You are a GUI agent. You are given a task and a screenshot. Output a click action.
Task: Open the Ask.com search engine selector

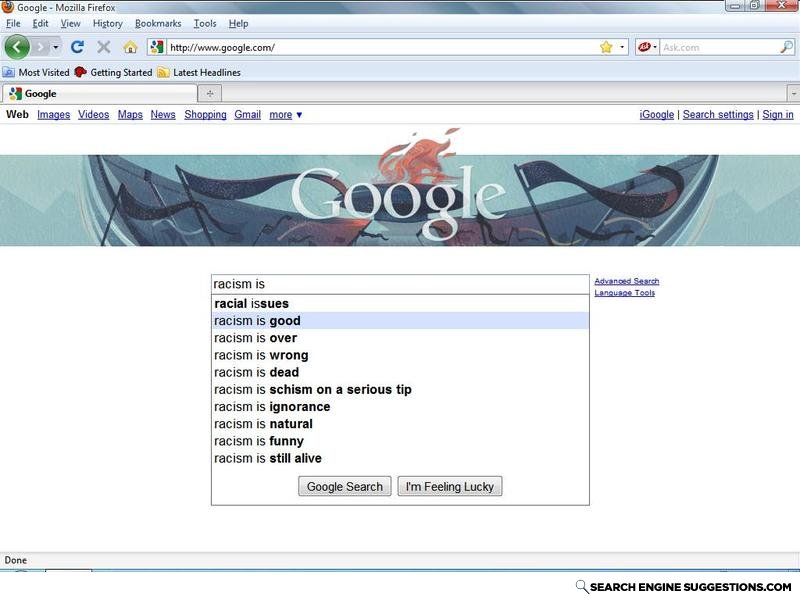646,47
